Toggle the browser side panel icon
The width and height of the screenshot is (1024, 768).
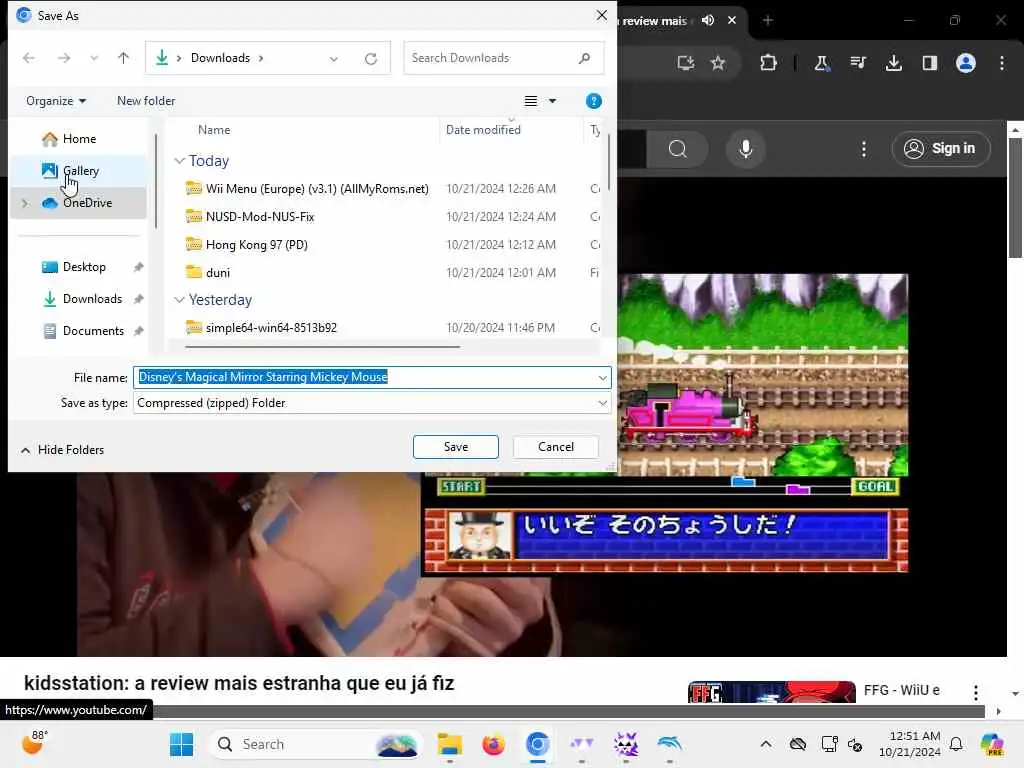[x=929, y=63]
